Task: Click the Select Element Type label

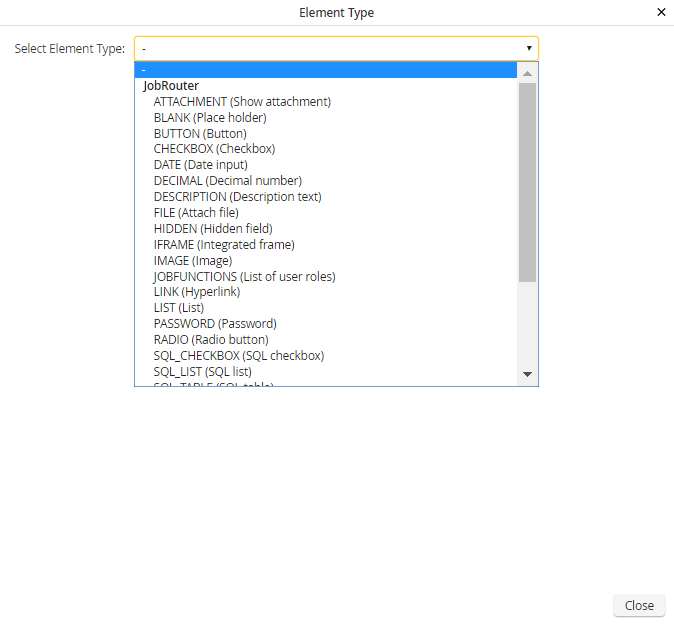Action: click(70, 49)
